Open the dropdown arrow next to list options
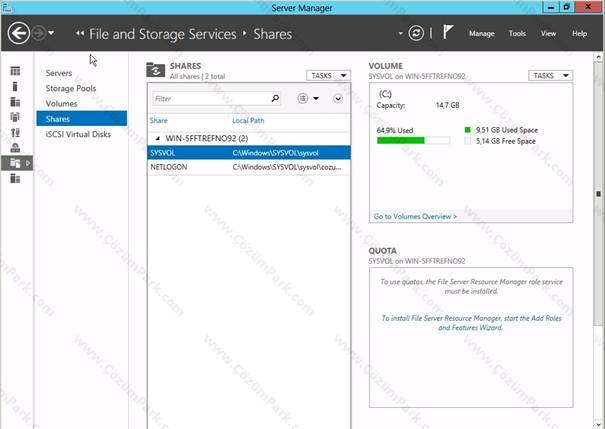Image resolution: width=605 pixels, height=429 pixels. tap(316, 99)
